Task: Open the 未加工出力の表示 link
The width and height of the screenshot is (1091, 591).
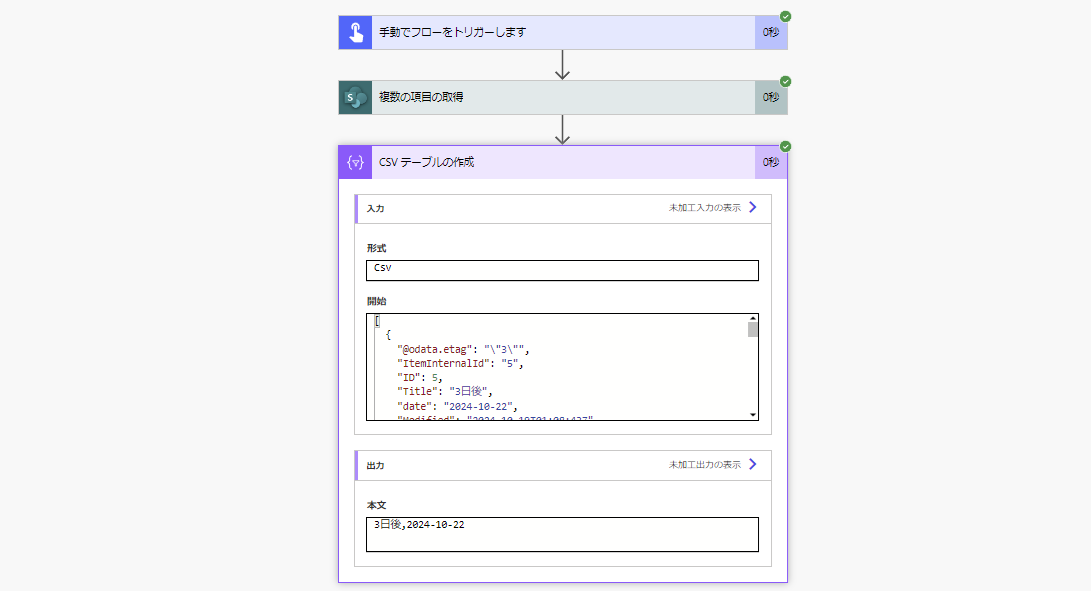Action: (706, 464)
